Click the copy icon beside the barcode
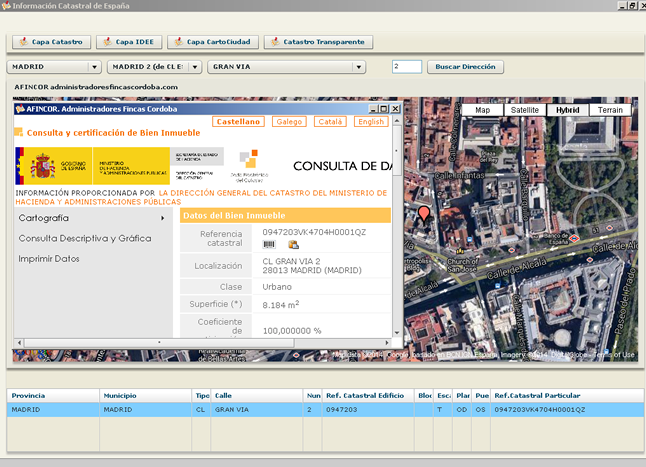 click(293, 245)
